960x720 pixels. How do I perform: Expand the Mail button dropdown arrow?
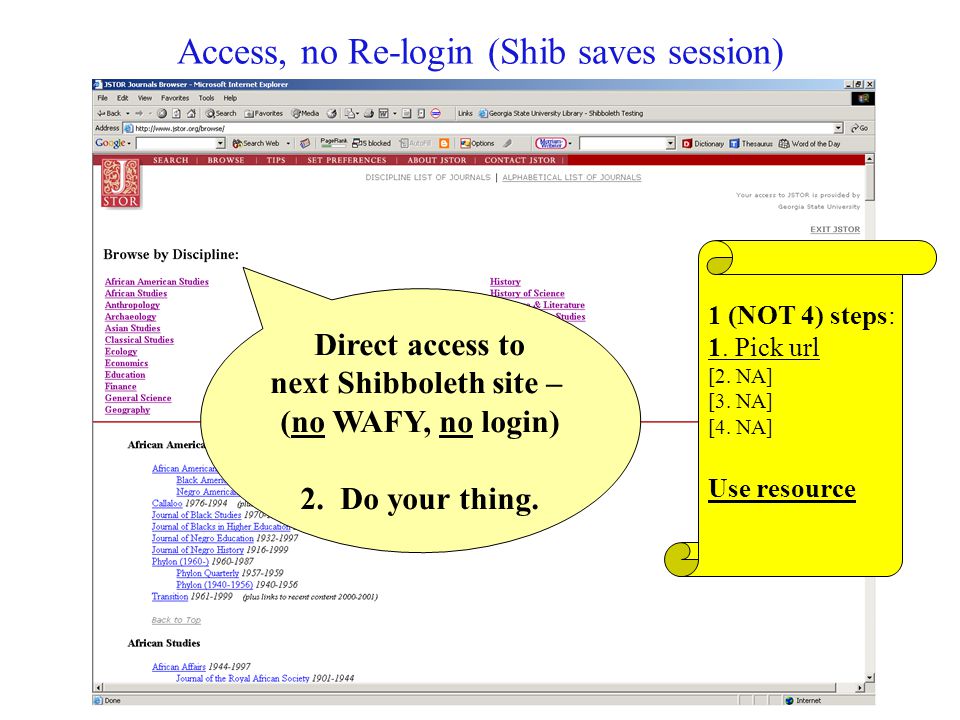point(358,113)
